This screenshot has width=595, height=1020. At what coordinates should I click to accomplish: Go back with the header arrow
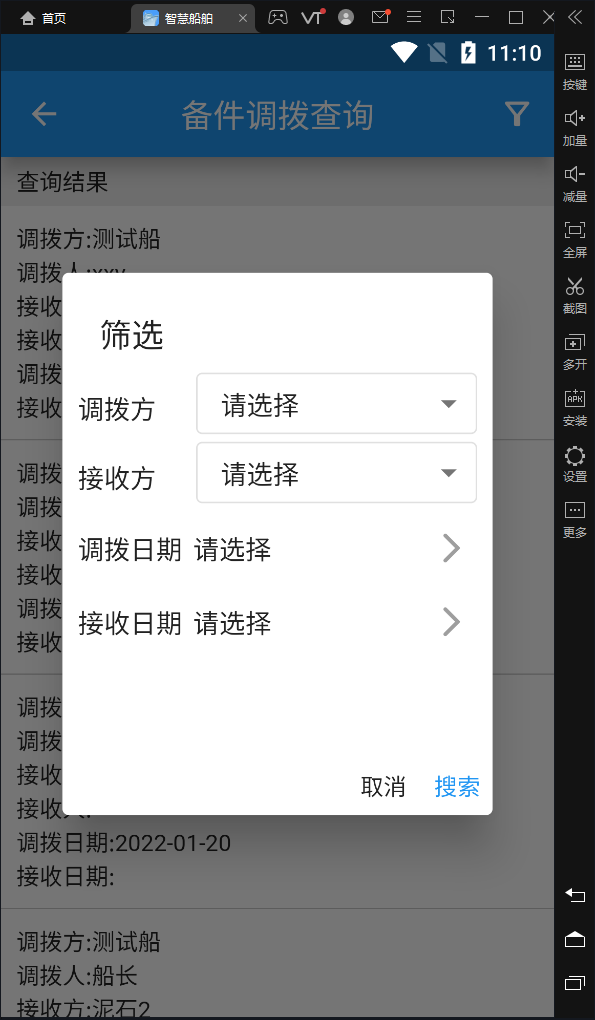44,114
